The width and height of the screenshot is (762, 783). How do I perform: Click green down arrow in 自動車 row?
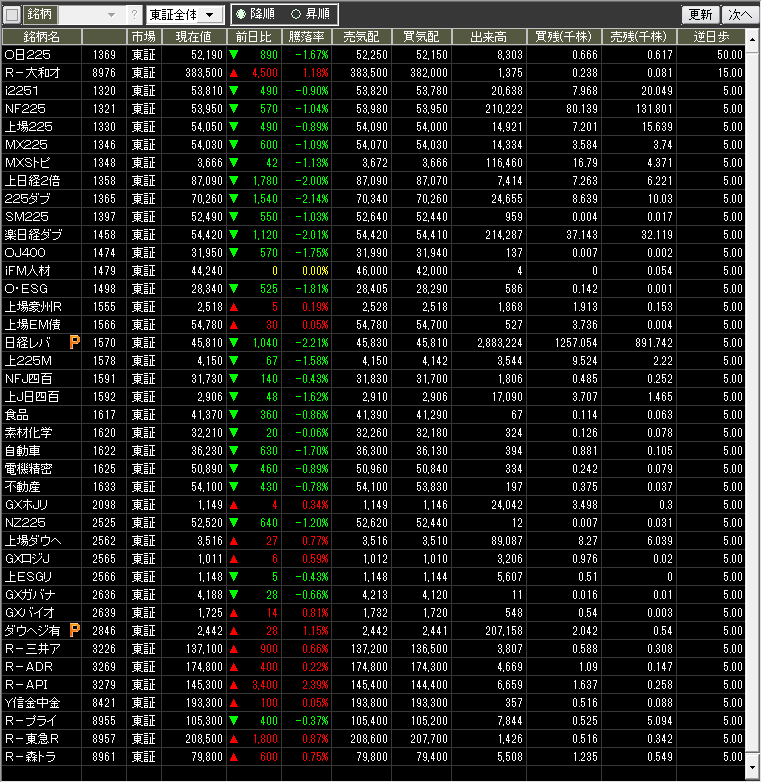click(x=233, y=450)
